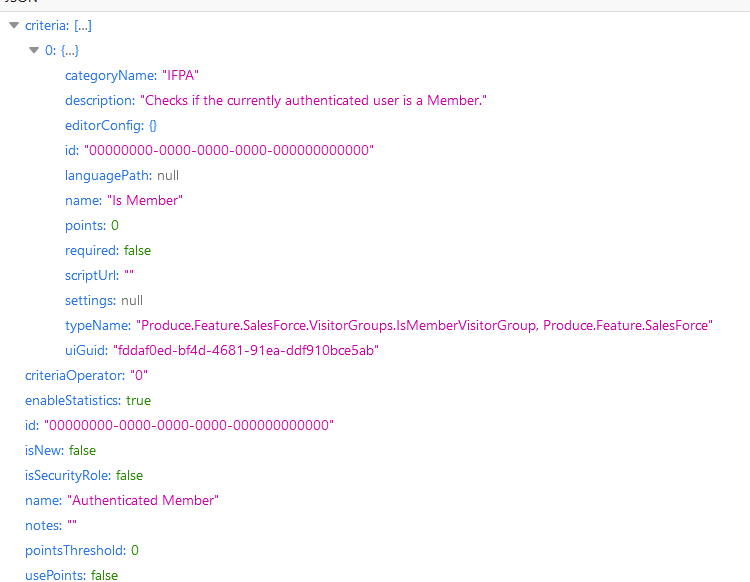Click the typeName string value
Screen dimensions: 750x582
pos(424,325)
